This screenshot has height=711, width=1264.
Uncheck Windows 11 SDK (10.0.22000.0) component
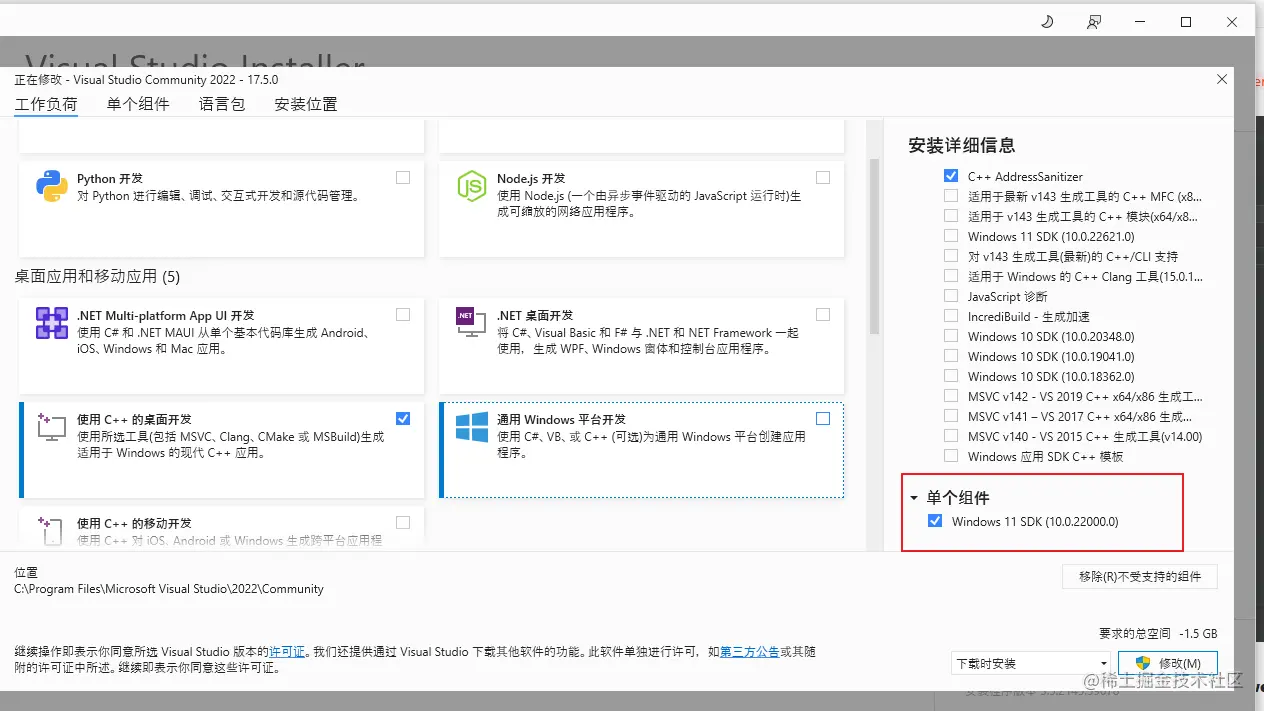(x=934, y=521)
